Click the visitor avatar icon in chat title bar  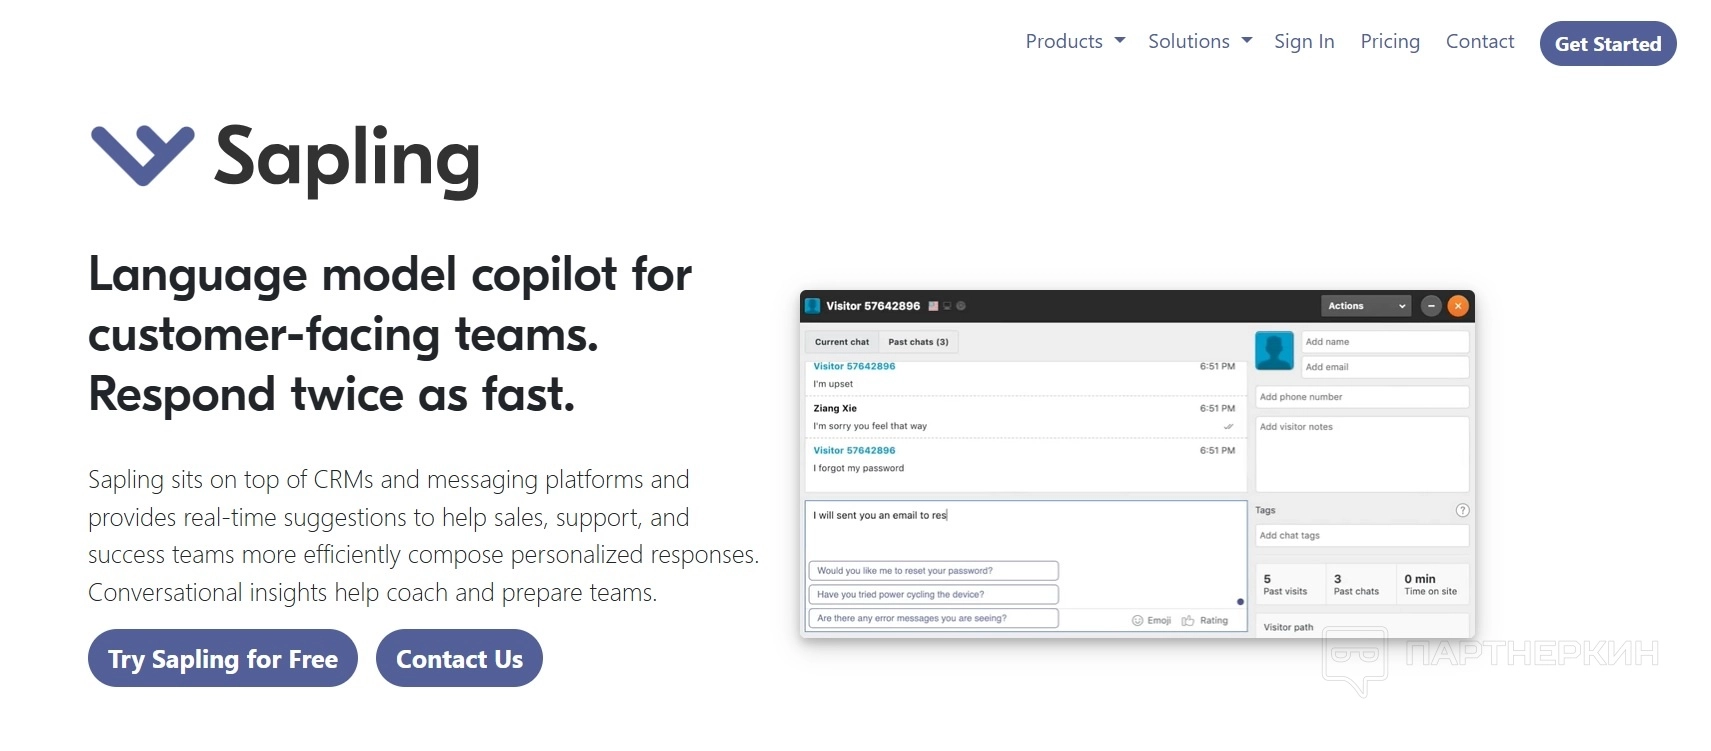pyautogui.click(x=813, y=306)
